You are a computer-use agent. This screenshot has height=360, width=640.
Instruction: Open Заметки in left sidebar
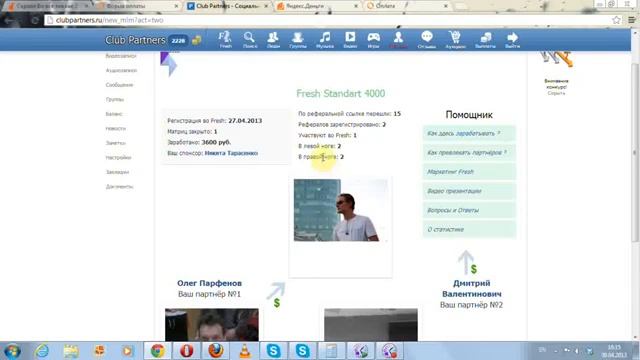[116, 143]
